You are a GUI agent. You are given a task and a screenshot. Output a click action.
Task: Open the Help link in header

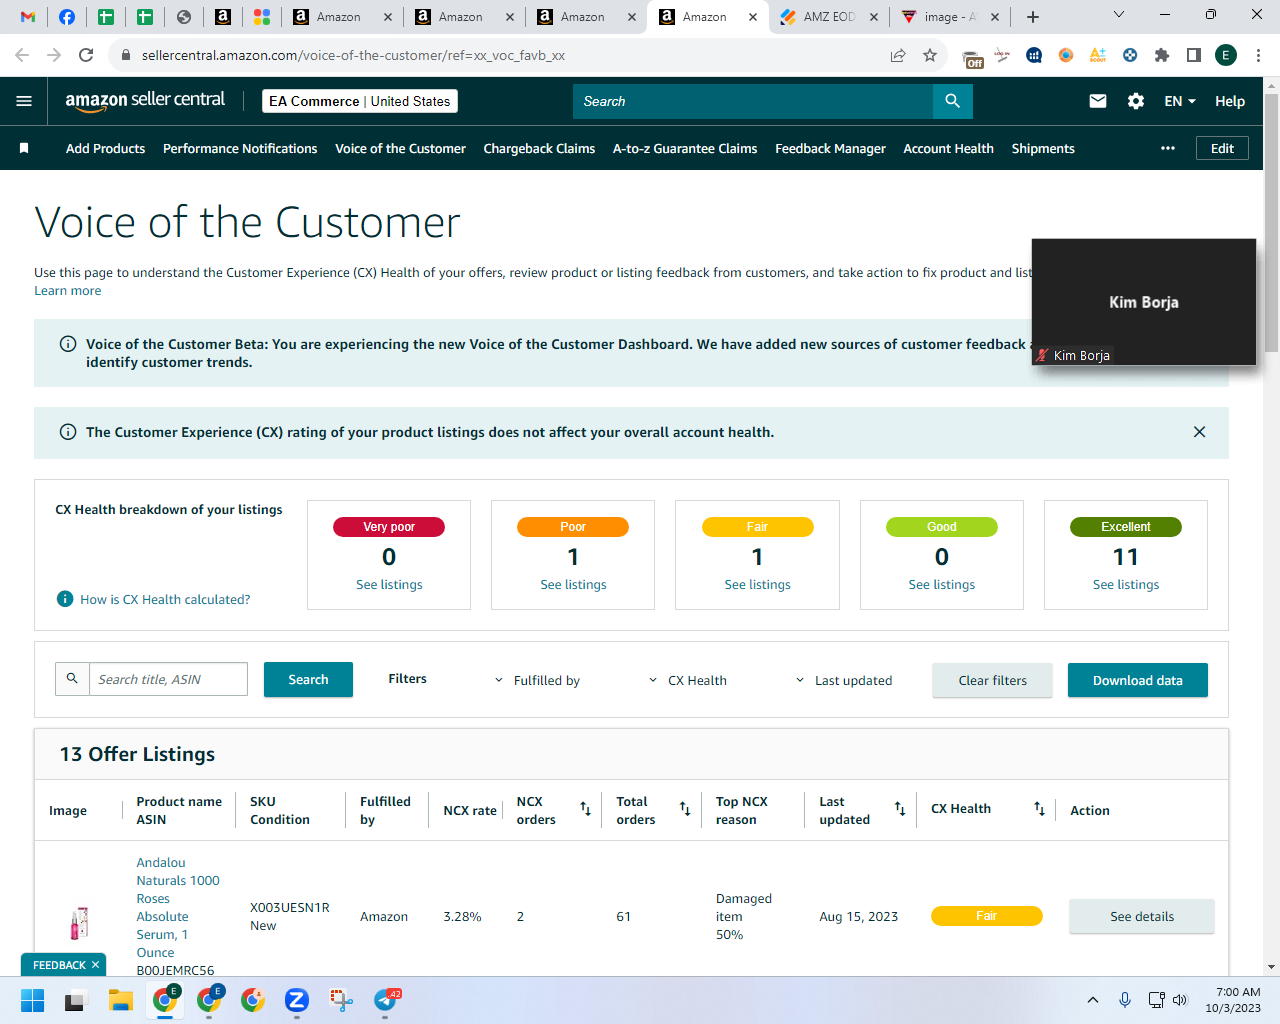(1230, 101)
